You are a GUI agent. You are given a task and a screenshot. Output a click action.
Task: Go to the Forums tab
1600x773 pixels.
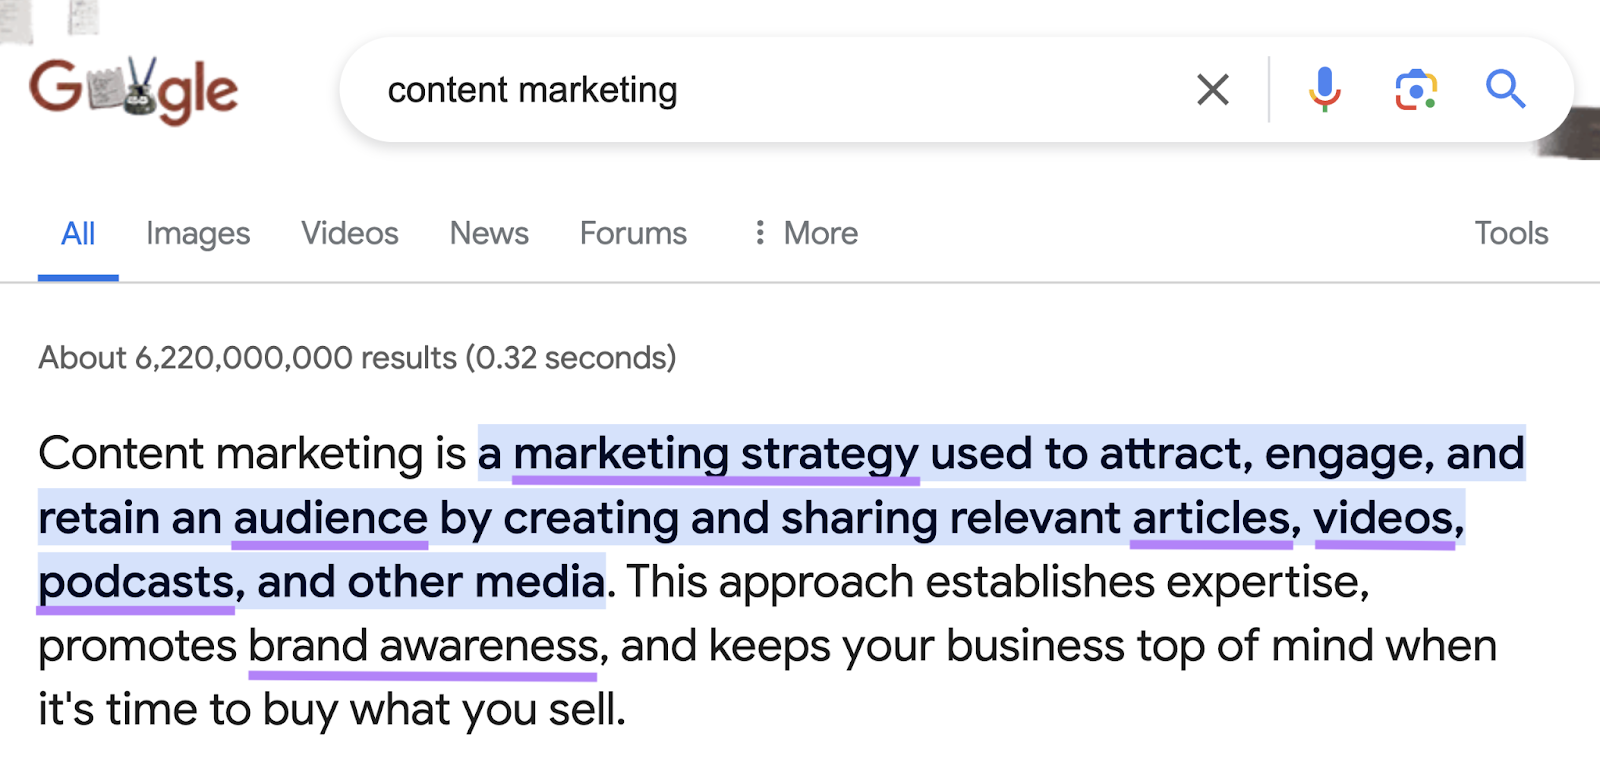pyautogui.click(x=633, y=233)
